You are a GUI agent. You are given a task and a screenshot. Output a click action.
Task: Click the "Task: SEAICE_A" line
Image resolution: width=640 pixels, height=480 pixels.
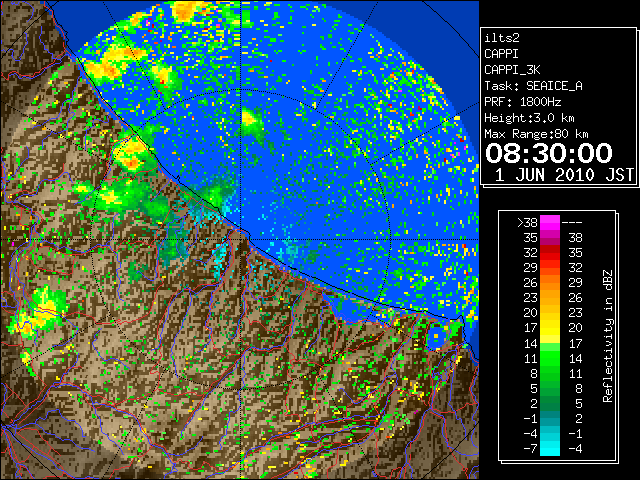[533, 86]
